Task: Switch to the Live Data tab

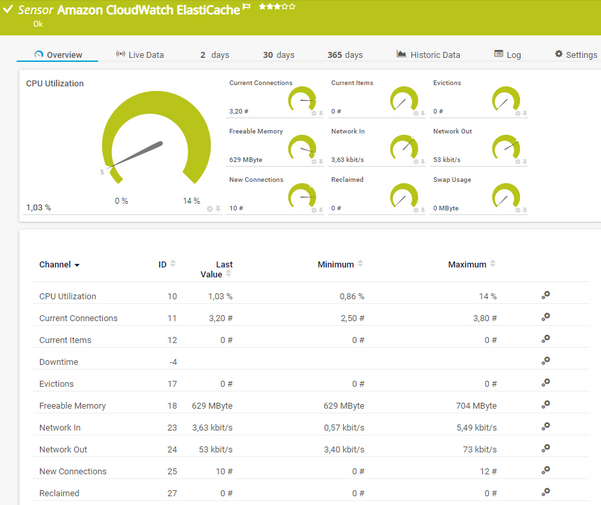Action: click(140, 55)
